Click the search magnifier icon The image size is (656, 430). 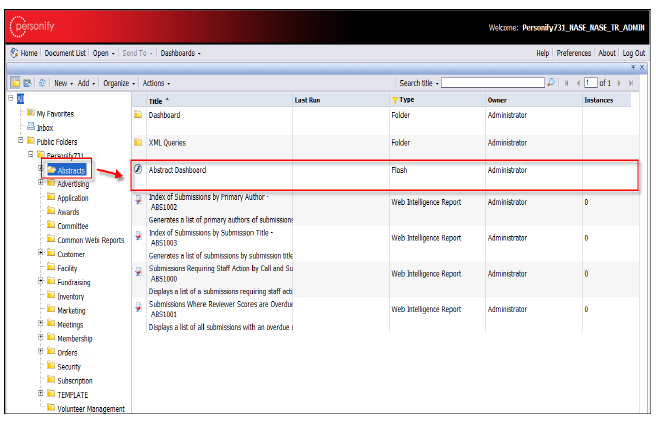point(551,83)
